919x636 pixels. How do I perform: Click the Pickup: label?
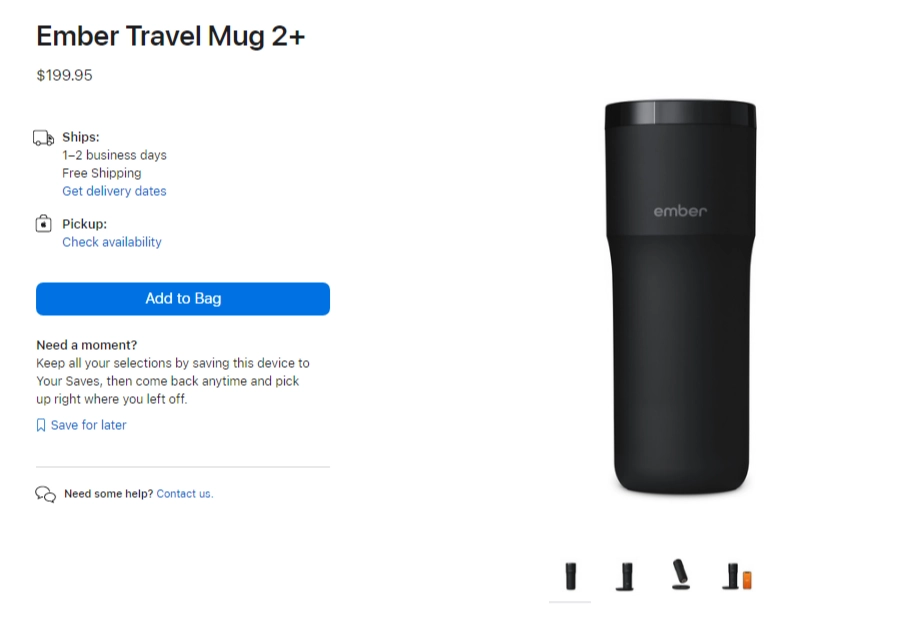pos(85,224)
